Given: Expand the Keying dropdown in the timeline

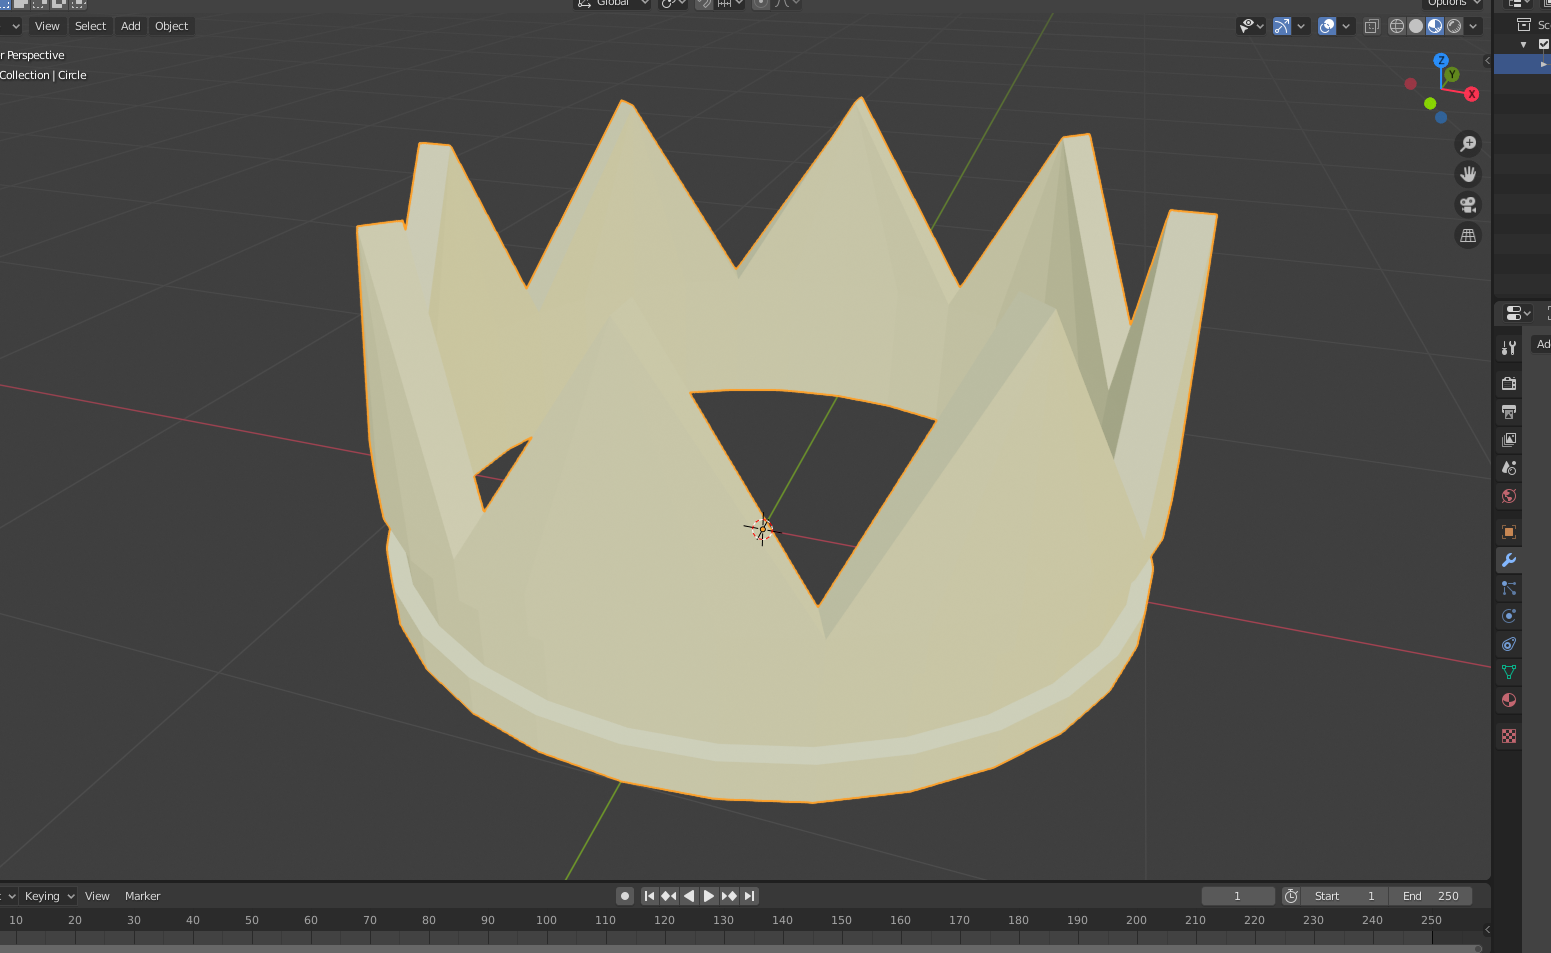Looking at the screenshot, I should pyautogui.click(x=44, y=896).
